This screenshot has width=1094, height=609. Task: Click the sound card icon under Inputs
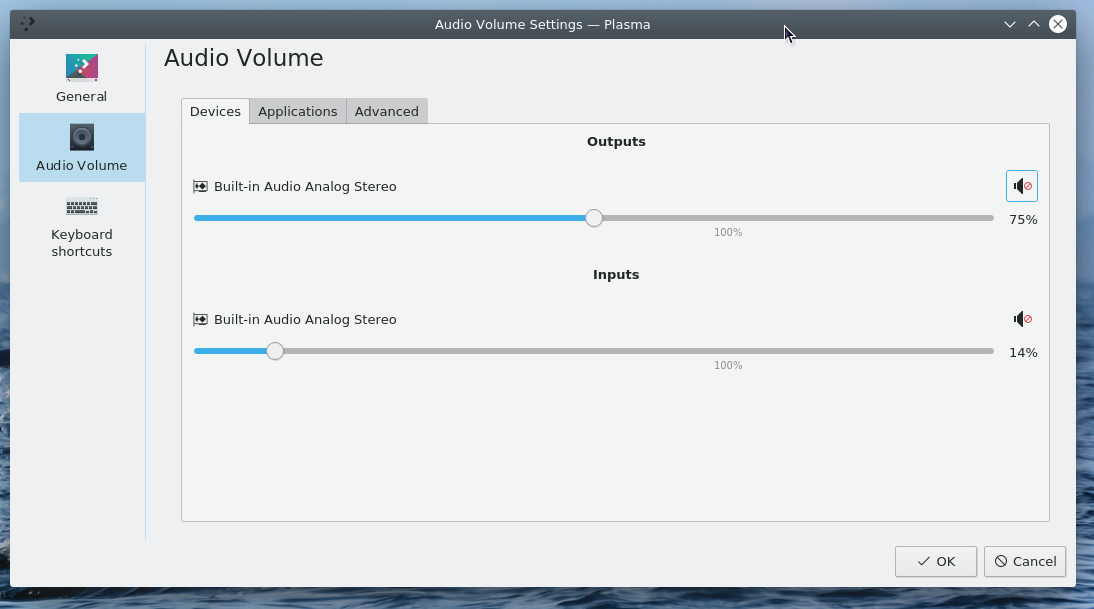200,319
